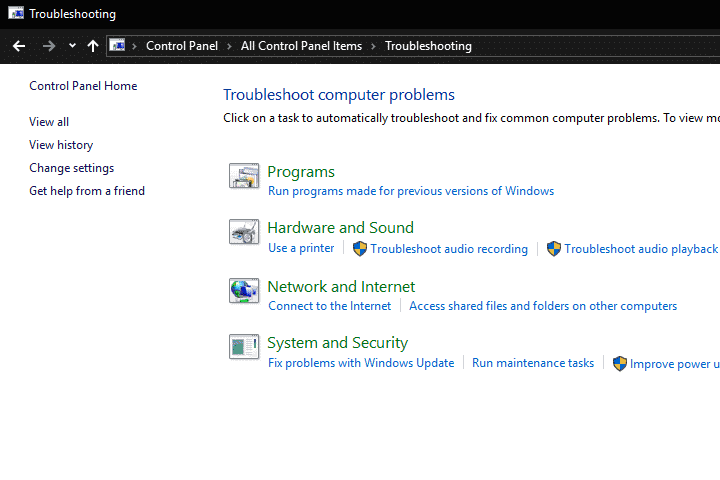Open Change settings in sidebar
Screen dimensions: 720x480
pyautogui.click(x=72, y=168)
